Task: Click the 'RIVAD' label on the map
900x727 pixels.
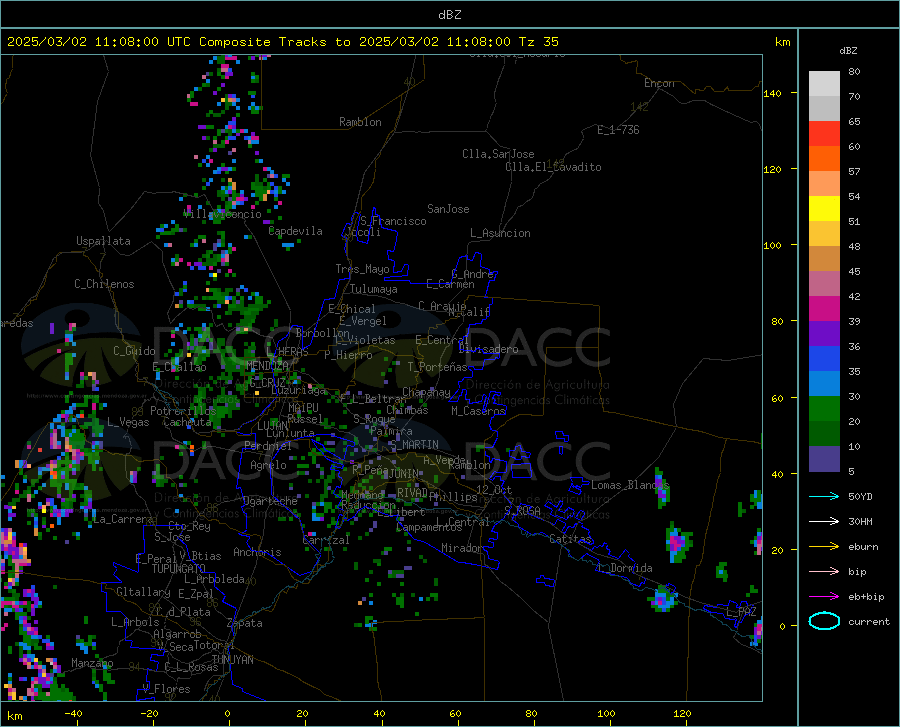Action: pos(412,493)
